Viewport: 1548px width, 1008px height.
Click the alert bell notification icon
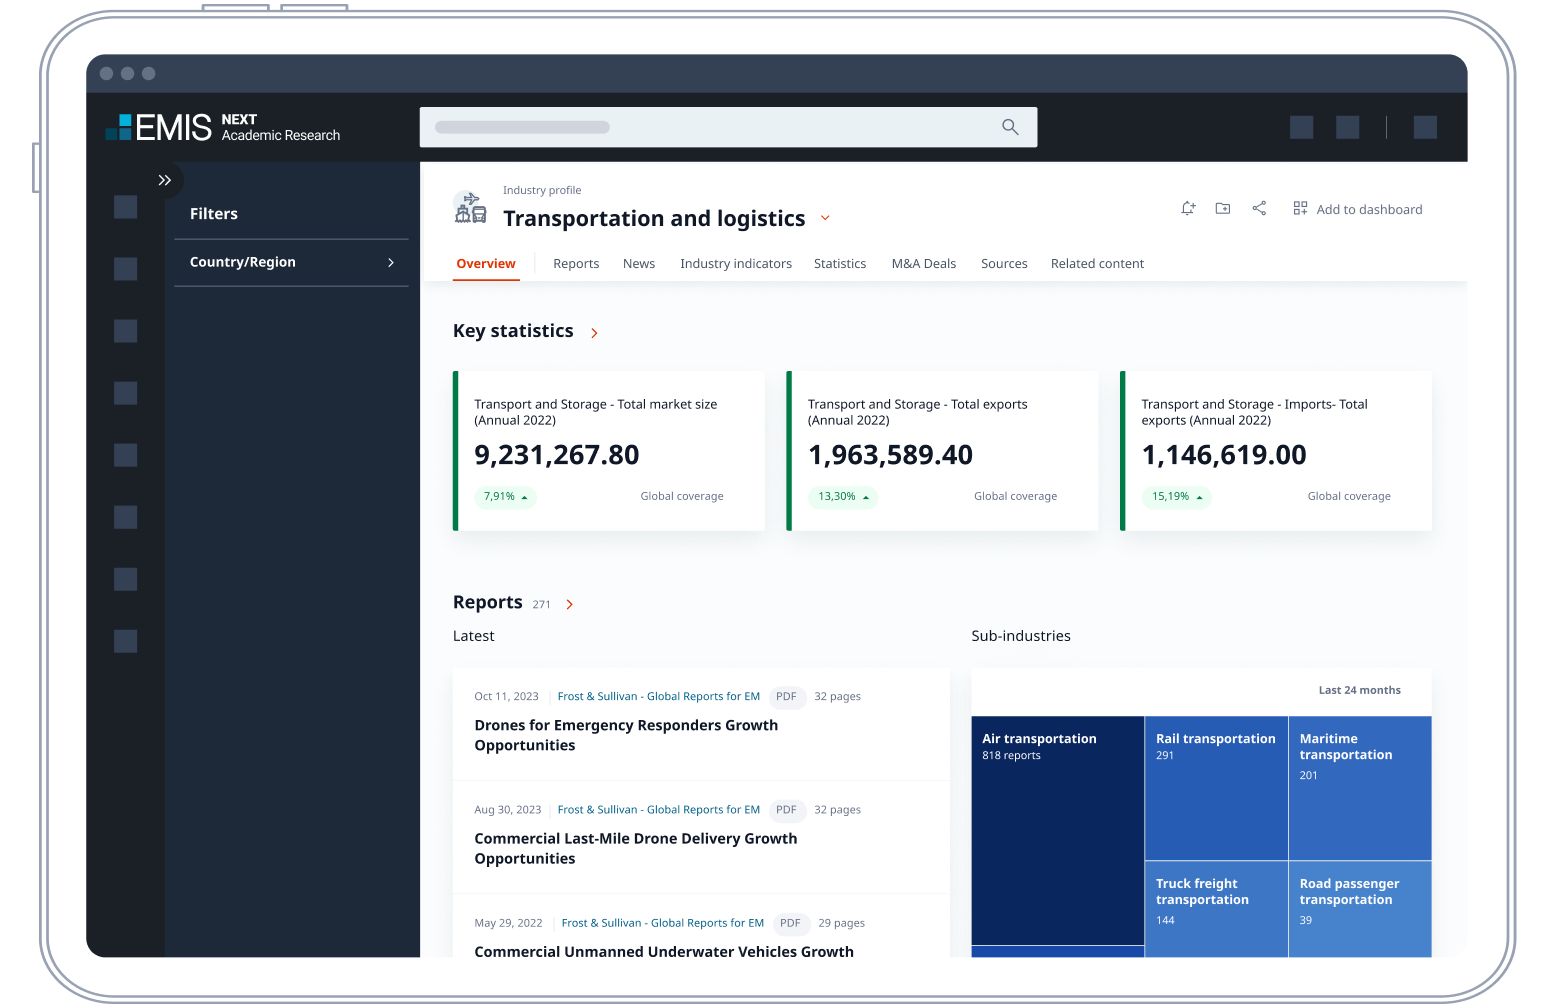pyautogui.click(x=1188, y=208)
